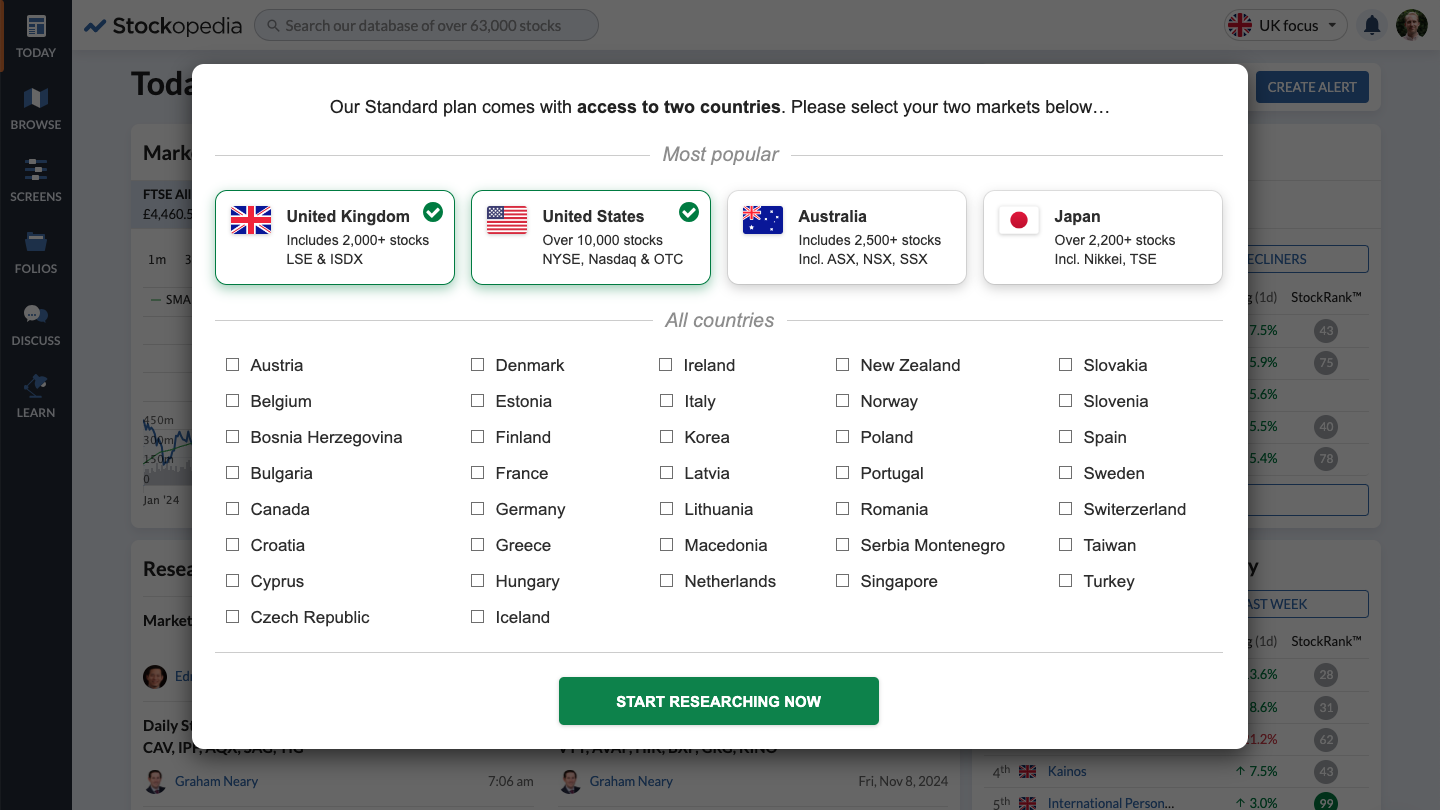Image resolution: width=1440 pixels, height=810 pixels.
Task: Tick the Slovakia checkbox
Action: [x=1065, y=365]
